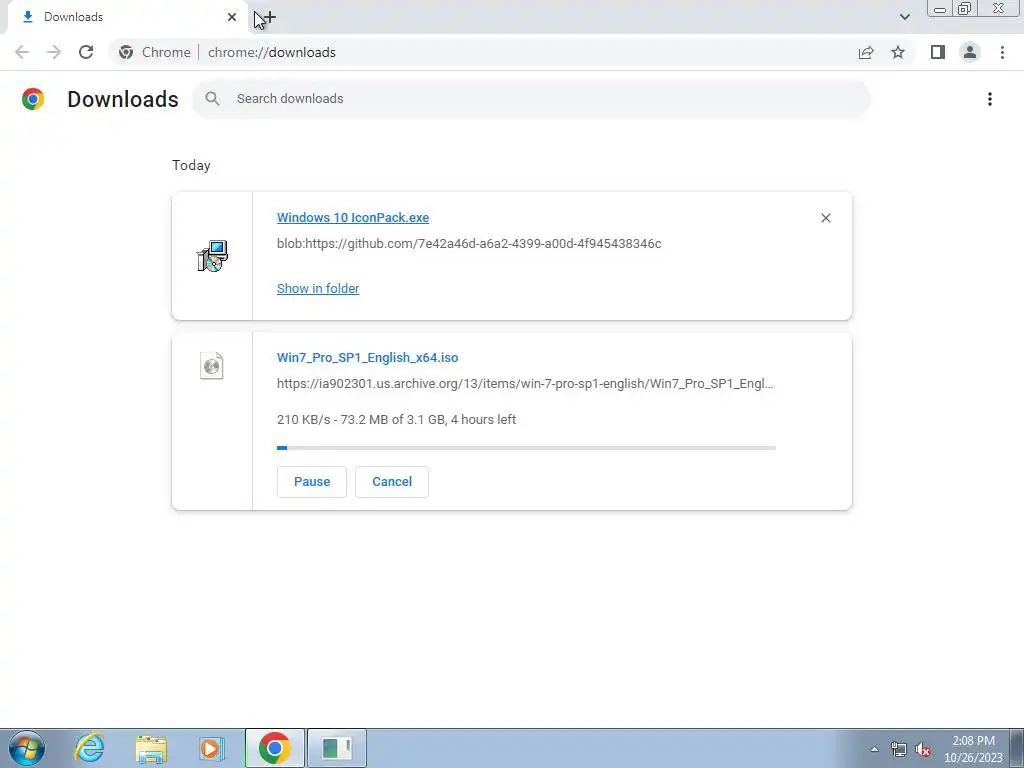Open the tab search chevron
Screen dimensions: 1024x768
904,17
